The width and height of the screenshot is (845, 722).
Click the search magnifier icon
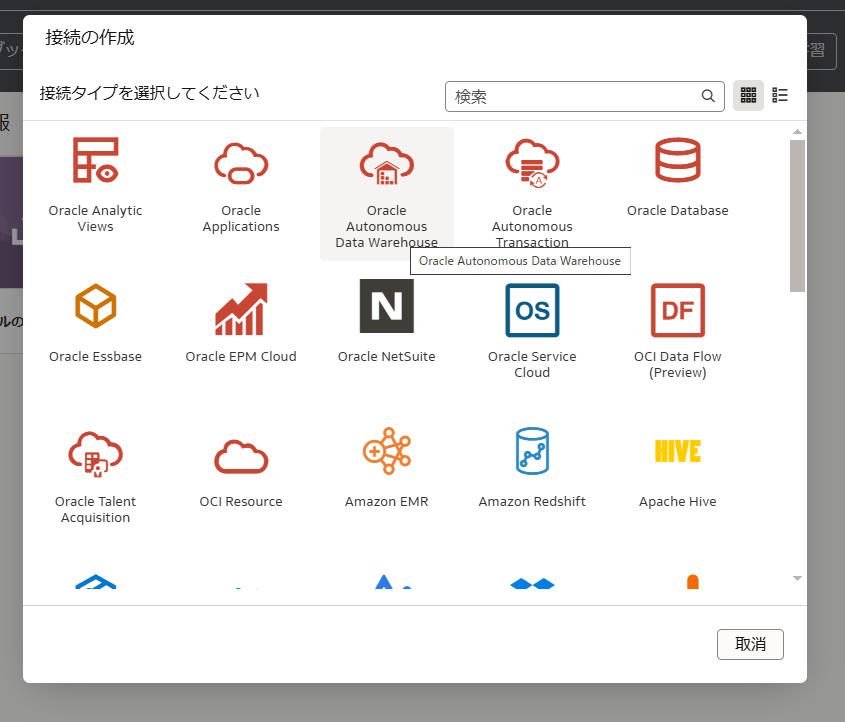(708, 96)
